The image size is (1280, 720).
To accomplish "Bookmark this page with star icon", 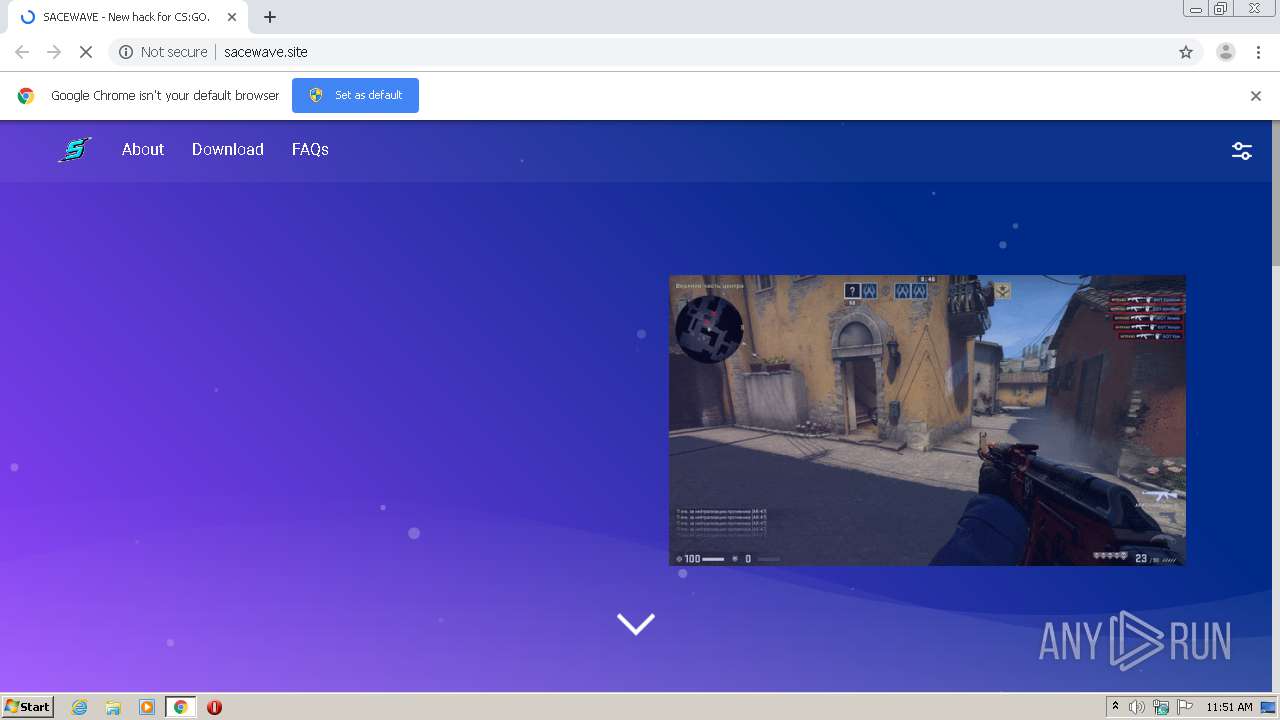I will (1186, 52).
